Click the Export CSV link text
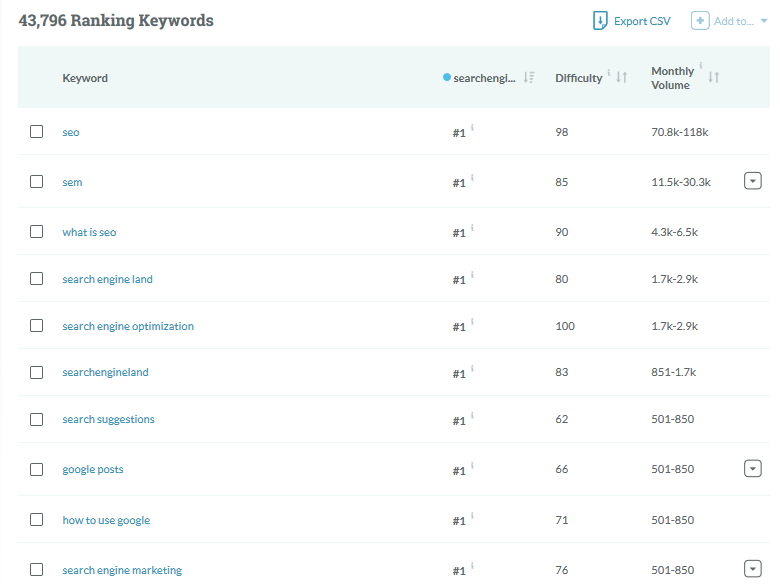 (x=642, y=21)
